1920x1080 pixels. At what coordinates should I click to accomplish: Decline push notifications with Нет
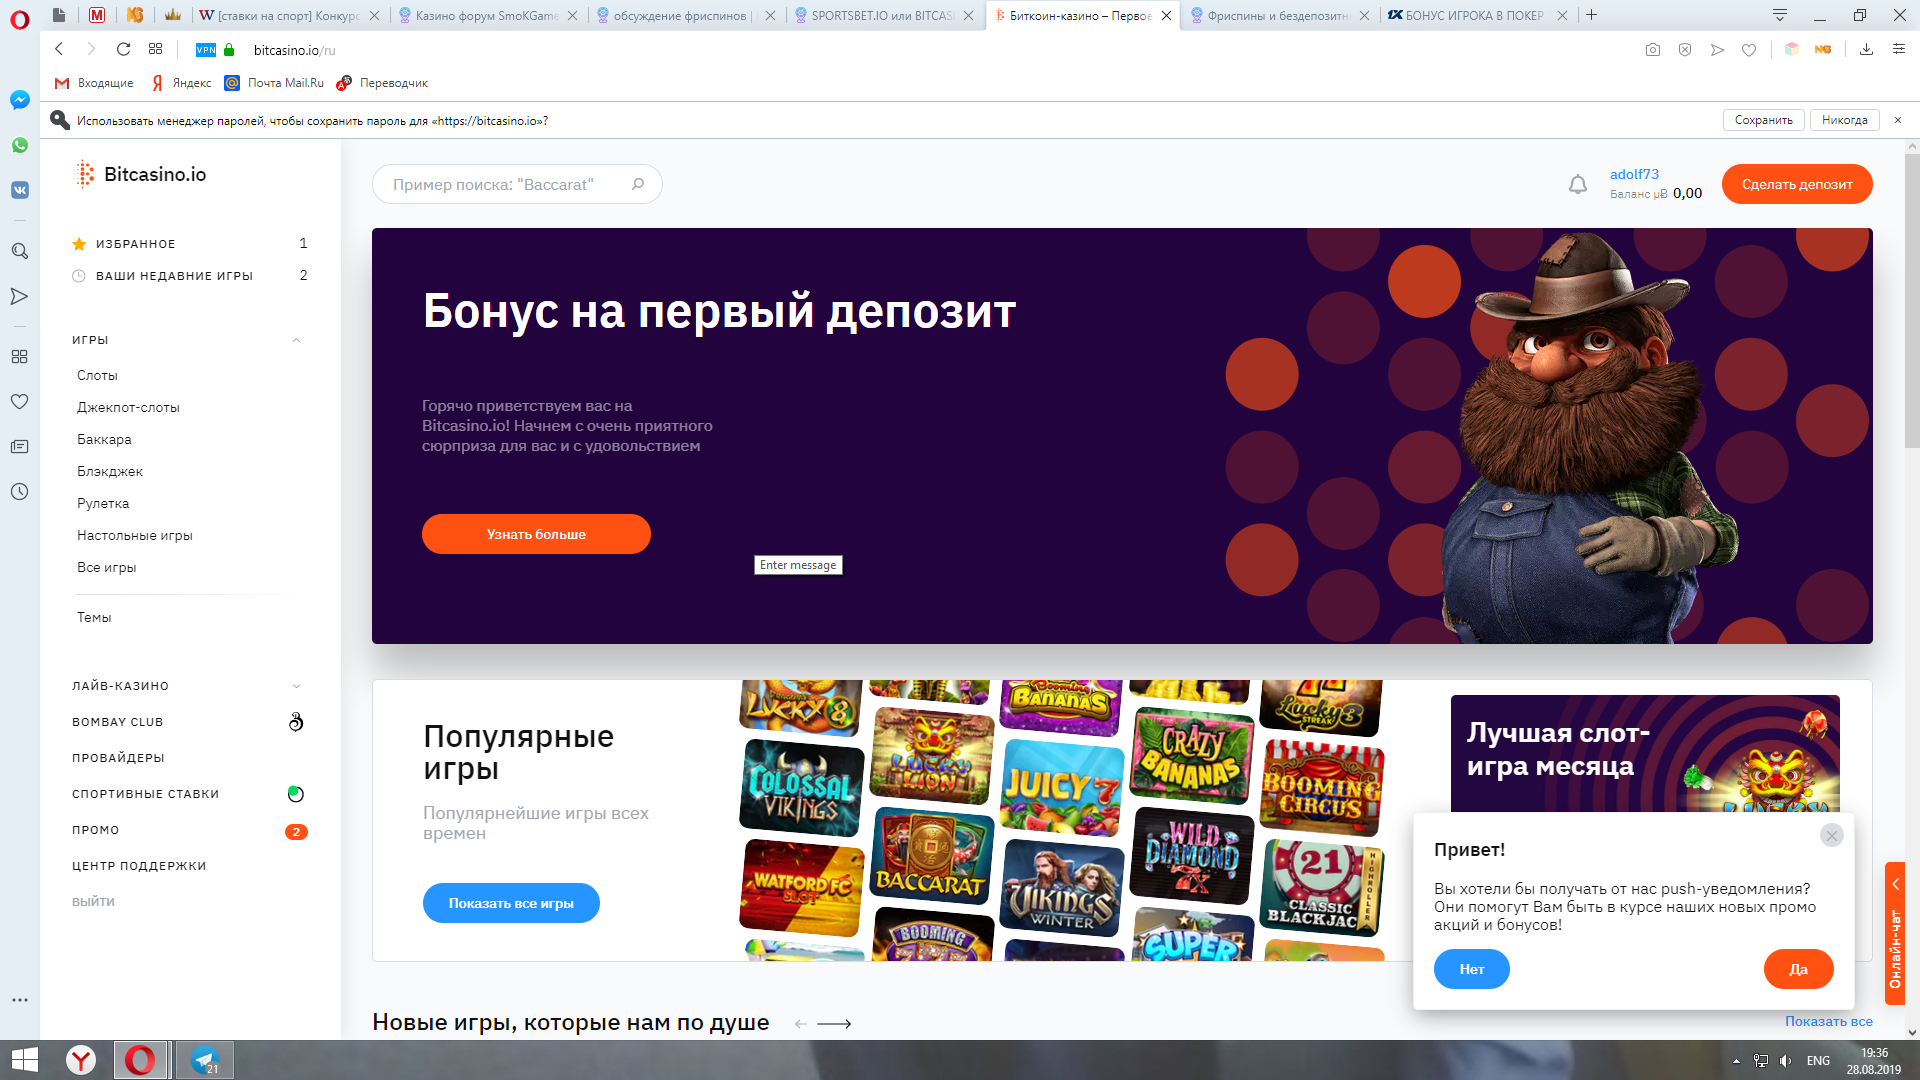pos(1472,969)
